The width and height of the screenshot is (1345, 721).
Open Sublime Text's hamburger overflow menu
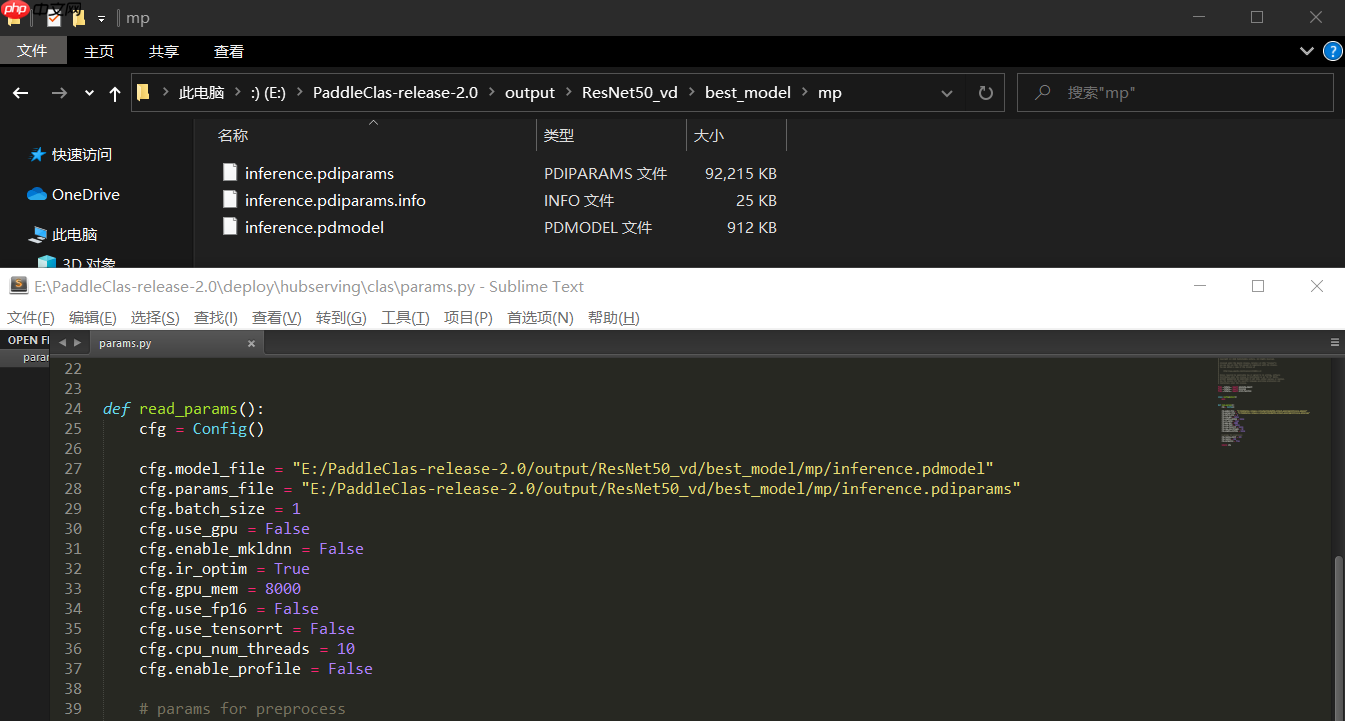1334,342
